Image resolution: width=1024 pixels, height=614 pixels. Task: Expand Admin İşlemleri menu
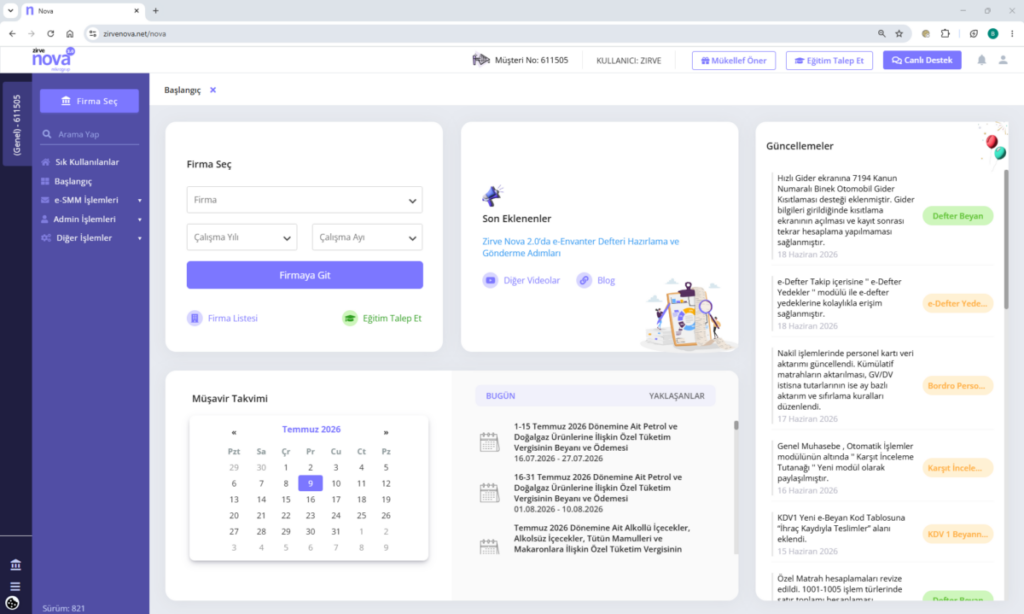pos(90,219)
